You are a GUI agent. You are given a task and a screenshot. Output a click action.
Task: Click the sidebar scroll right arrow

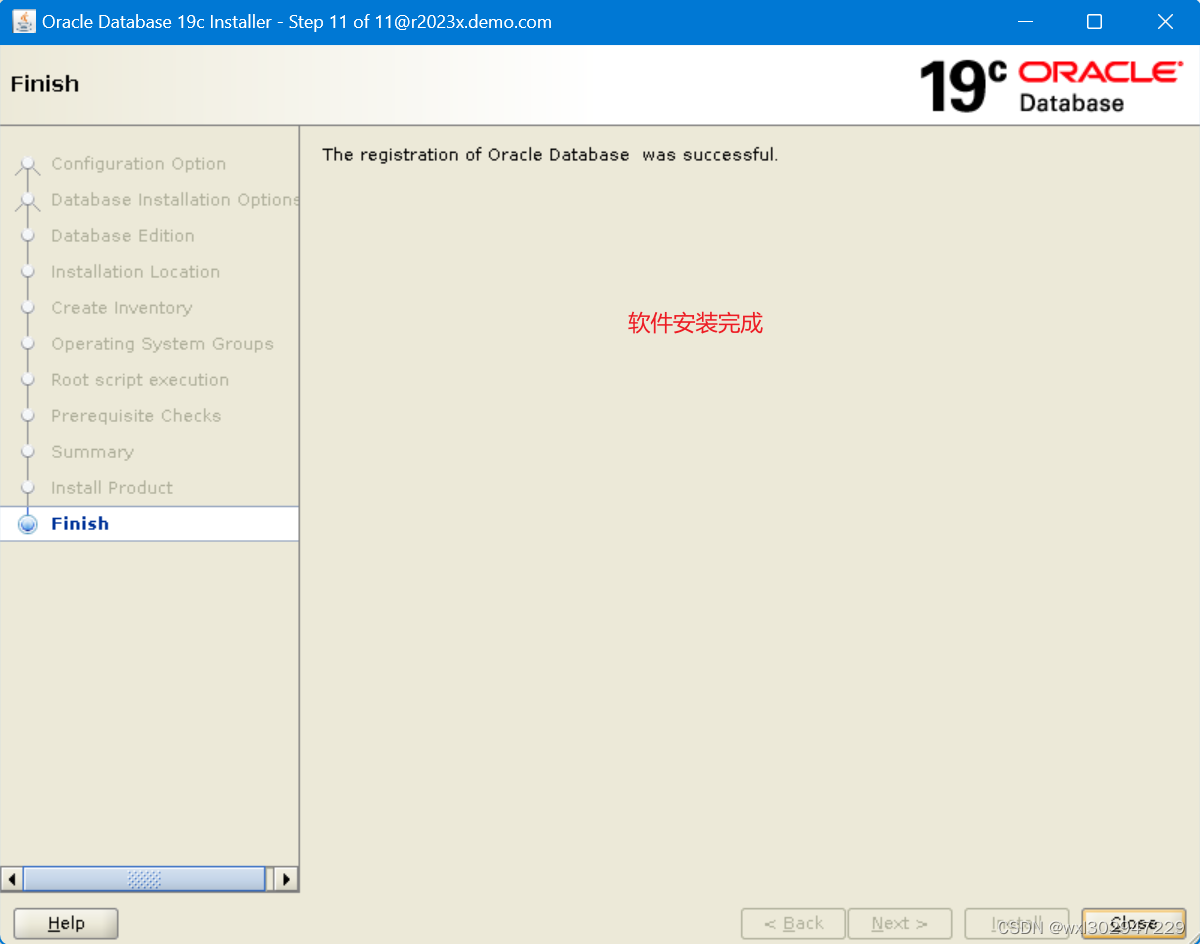[x=287, y=879]
